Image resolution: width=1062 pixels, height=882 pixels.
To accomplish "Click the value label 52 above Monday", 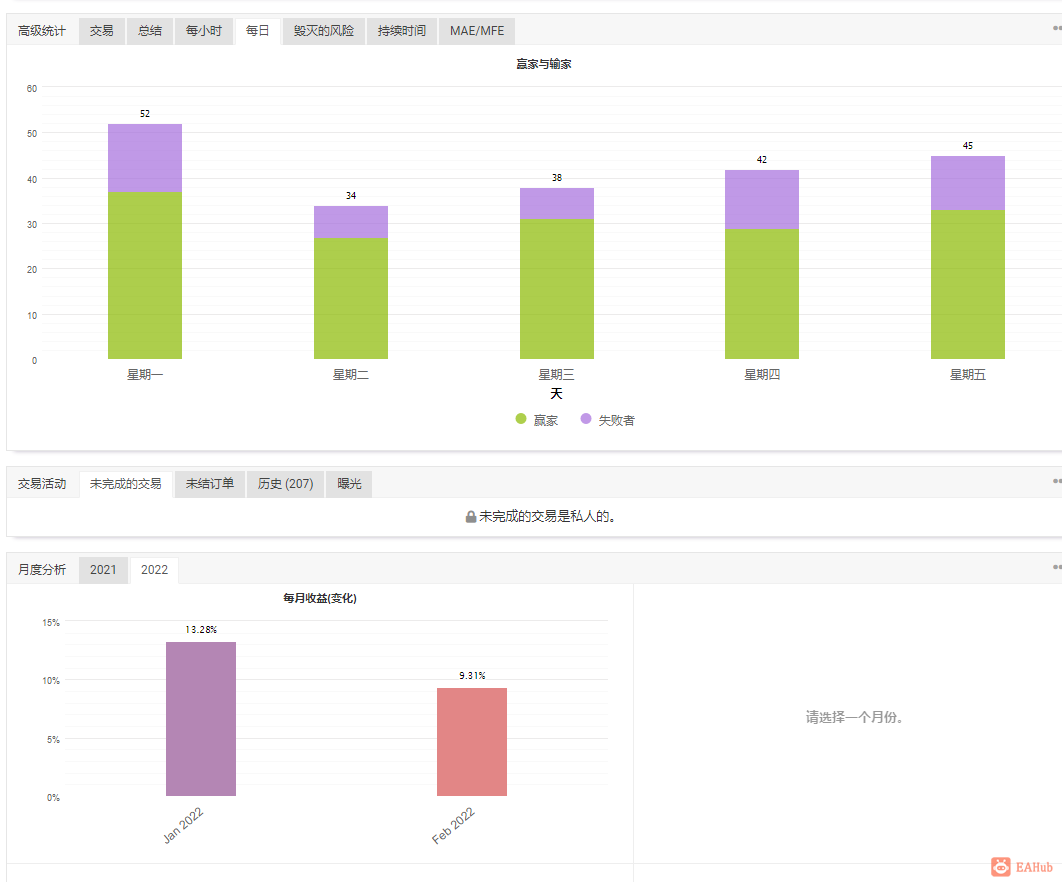I will [x=145, y=114].
